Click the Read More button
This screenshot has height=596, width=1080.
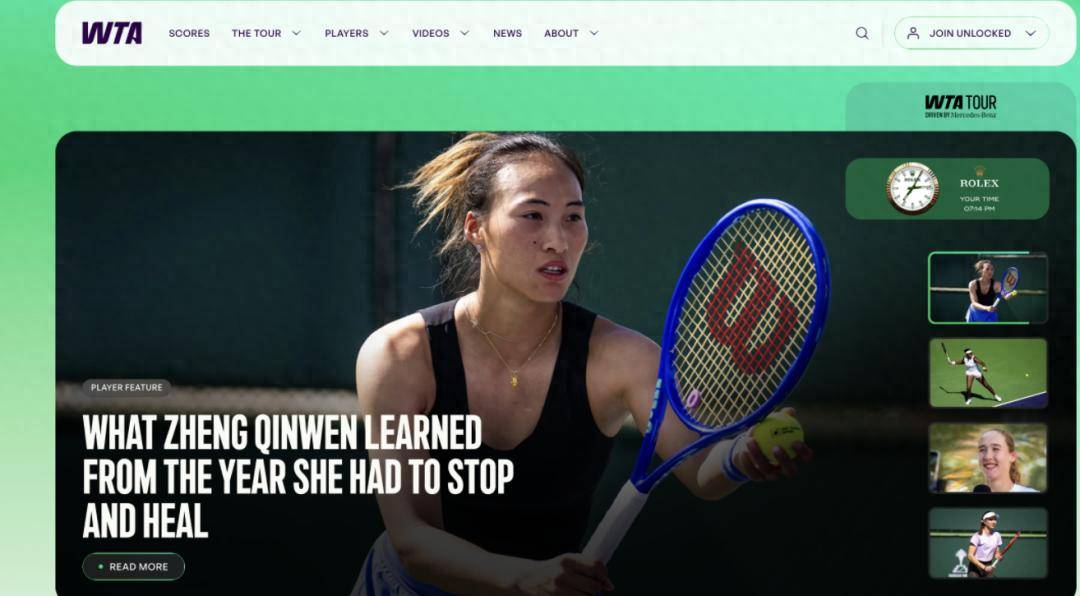pos(134,566)
